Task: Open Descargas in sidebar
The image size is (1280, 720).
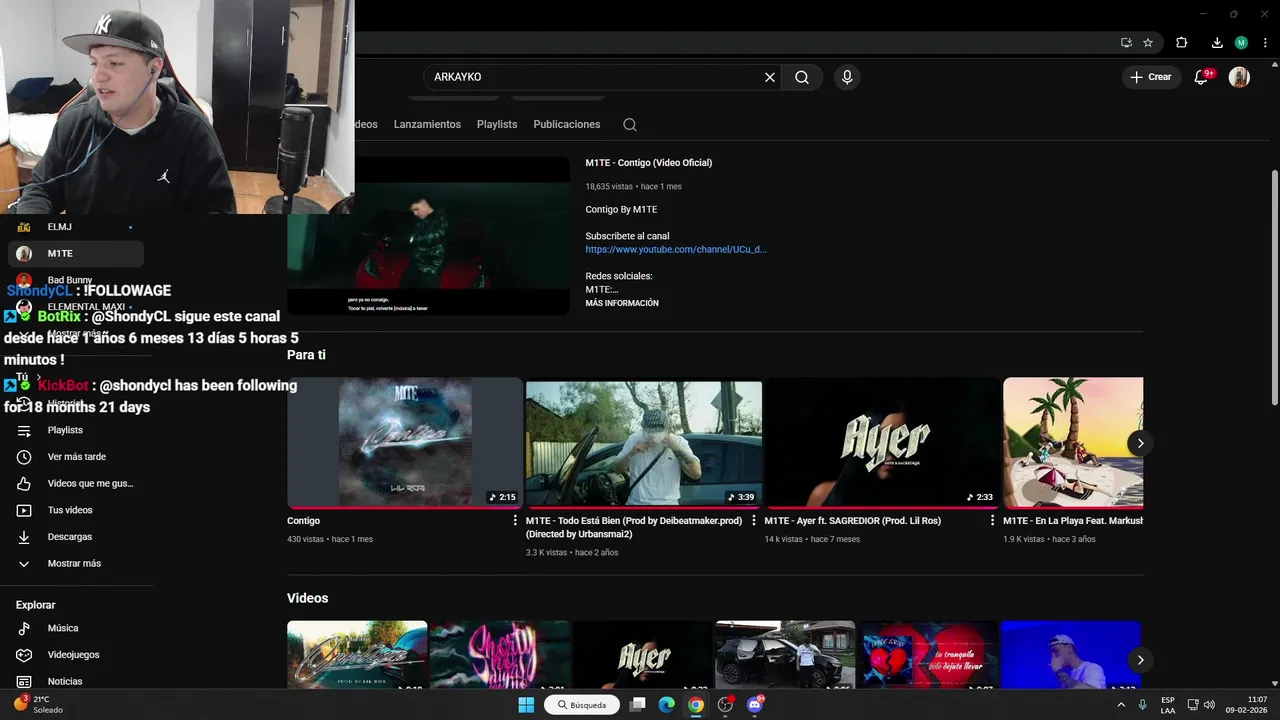Action: pos(77,537)
